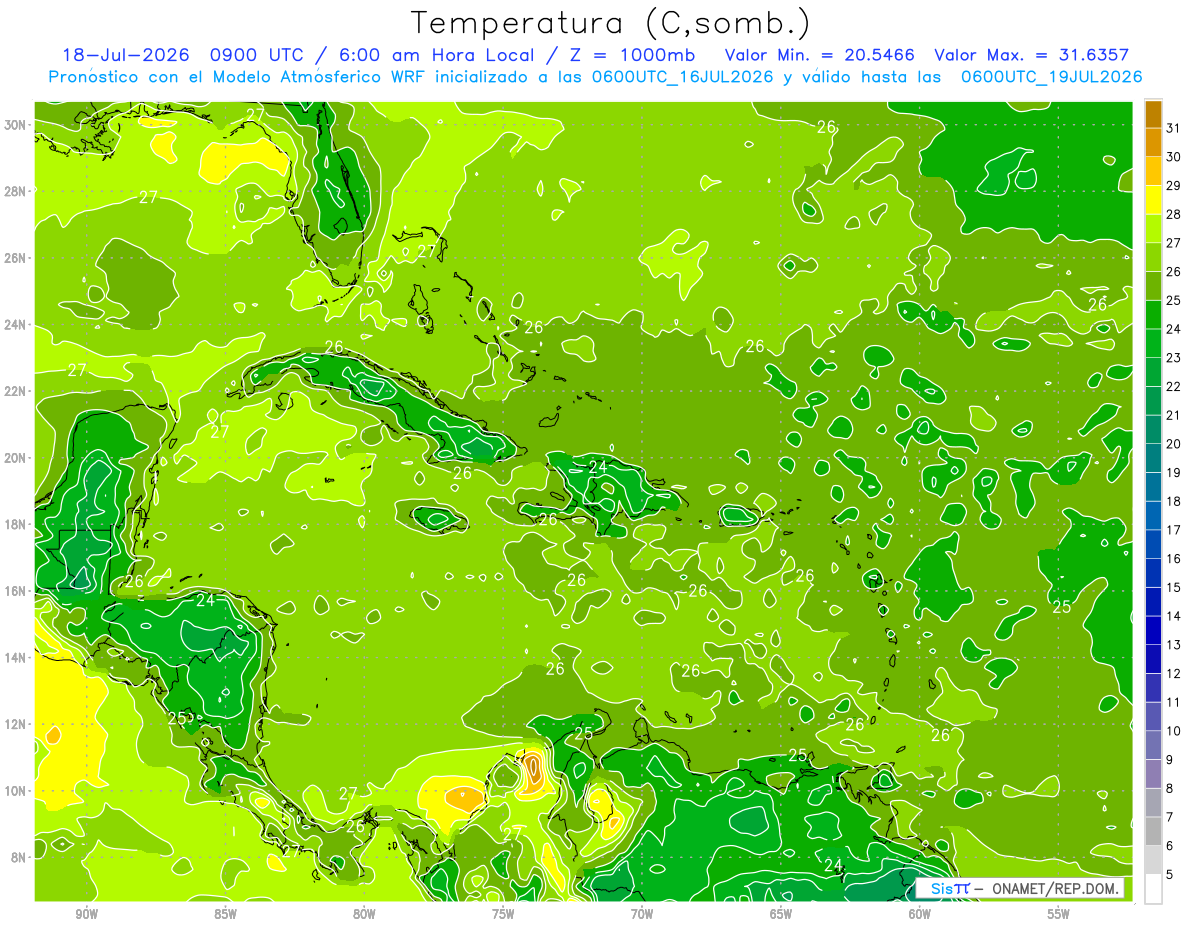Click the color-scale label 8
The width and height of the screenshot is (1200, 927).
(x=1170, y=789)
